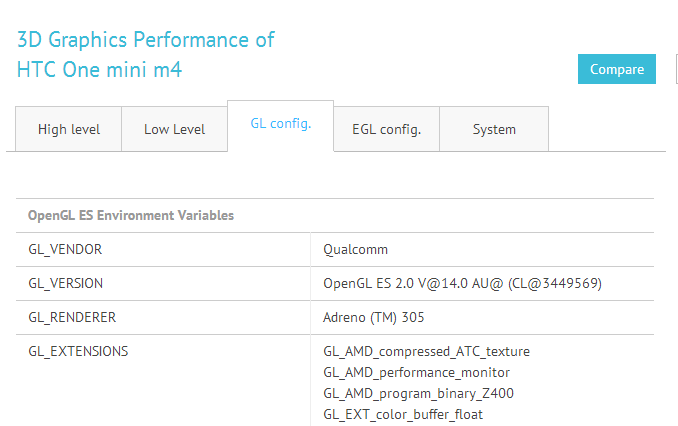Open the Low Level tab
Screen dimensions: 678x426
(174, 129)
